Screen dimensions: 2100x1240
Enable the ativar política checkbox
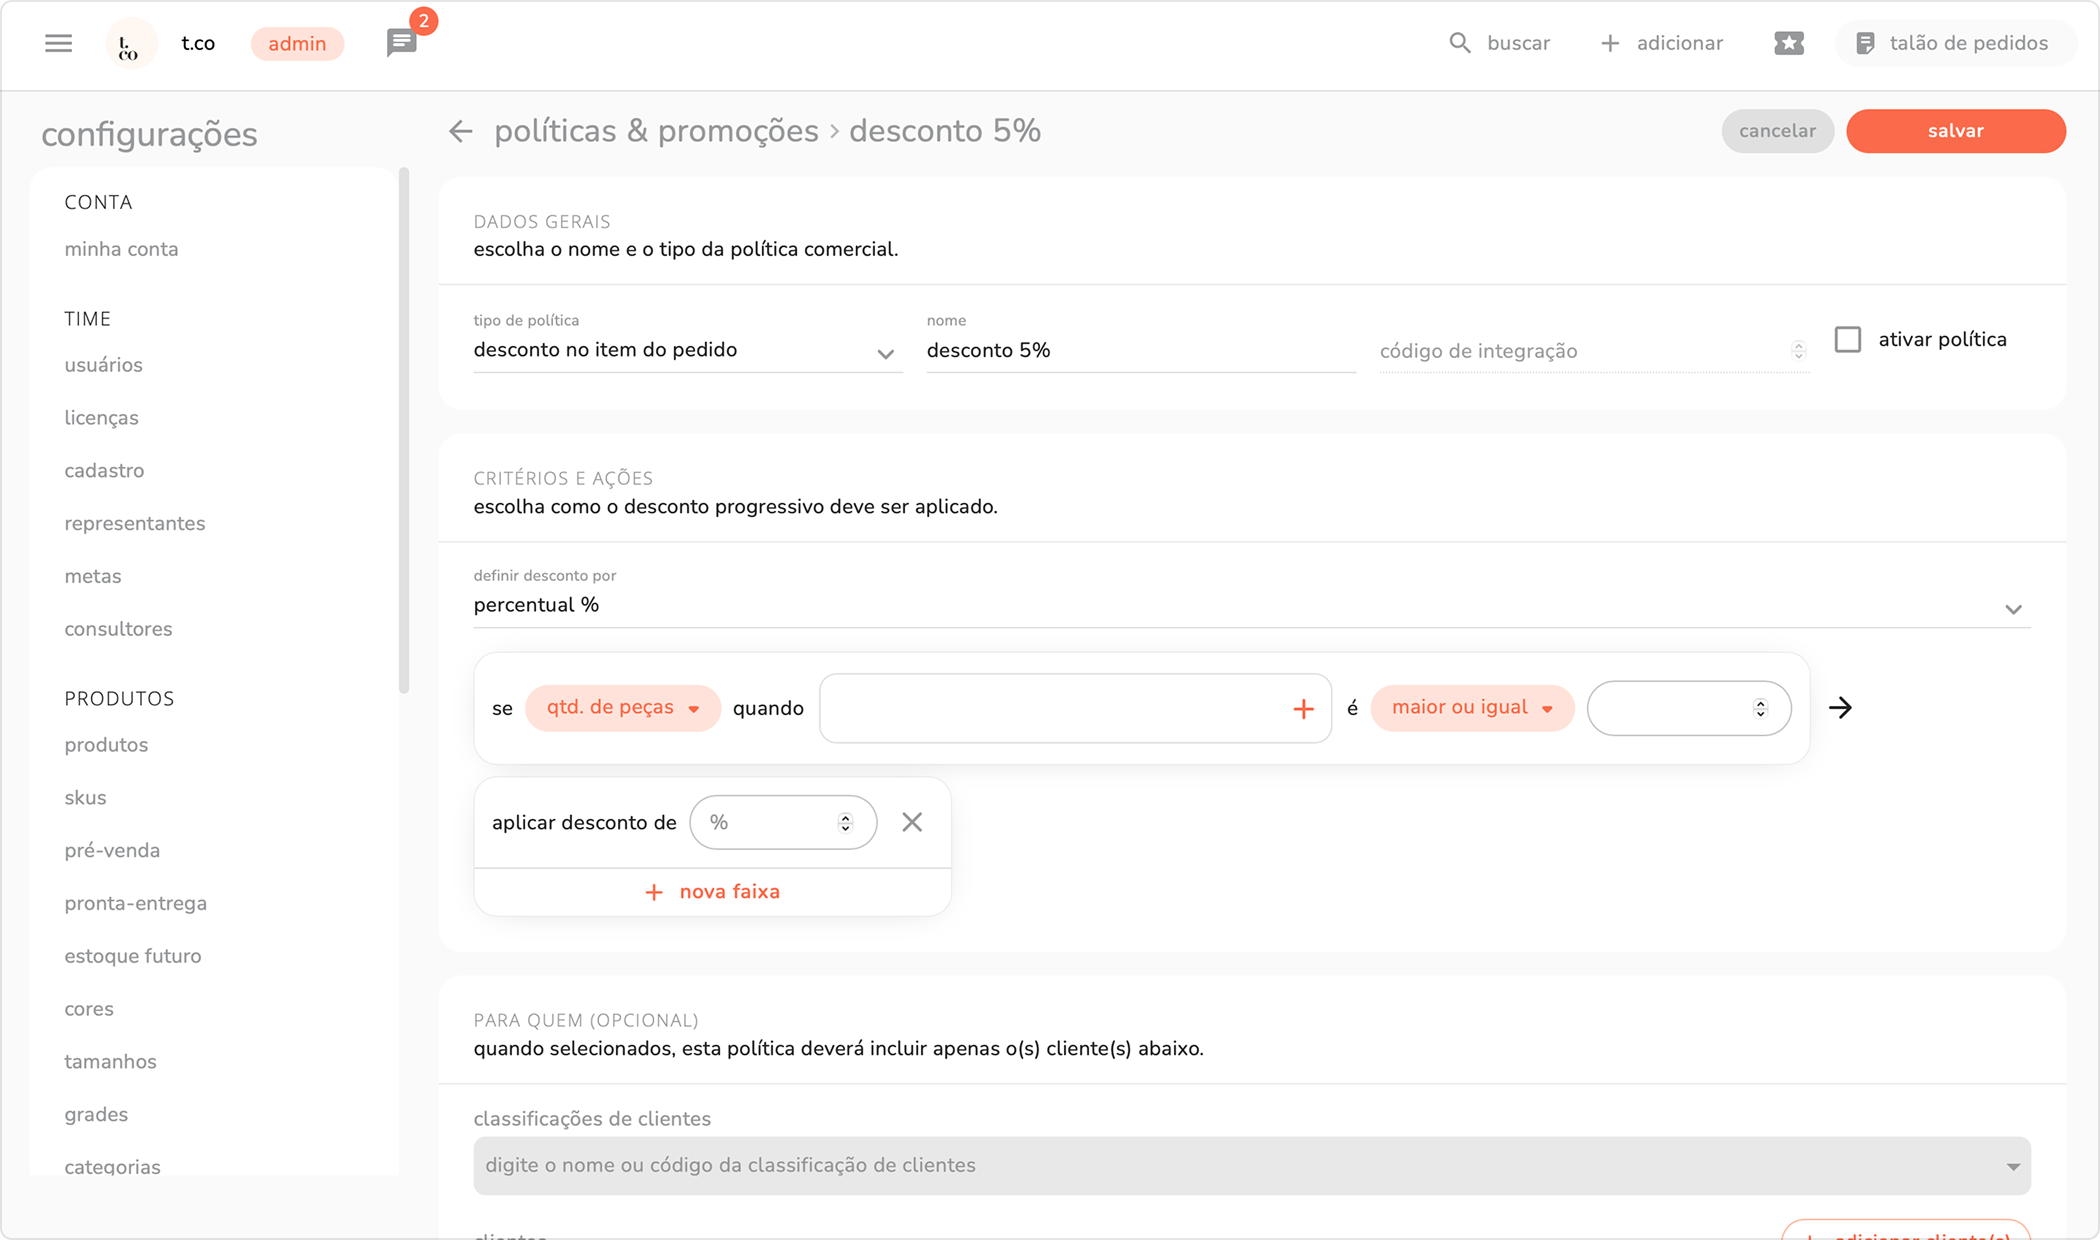pyautogui.click(x=1848, y=340)
